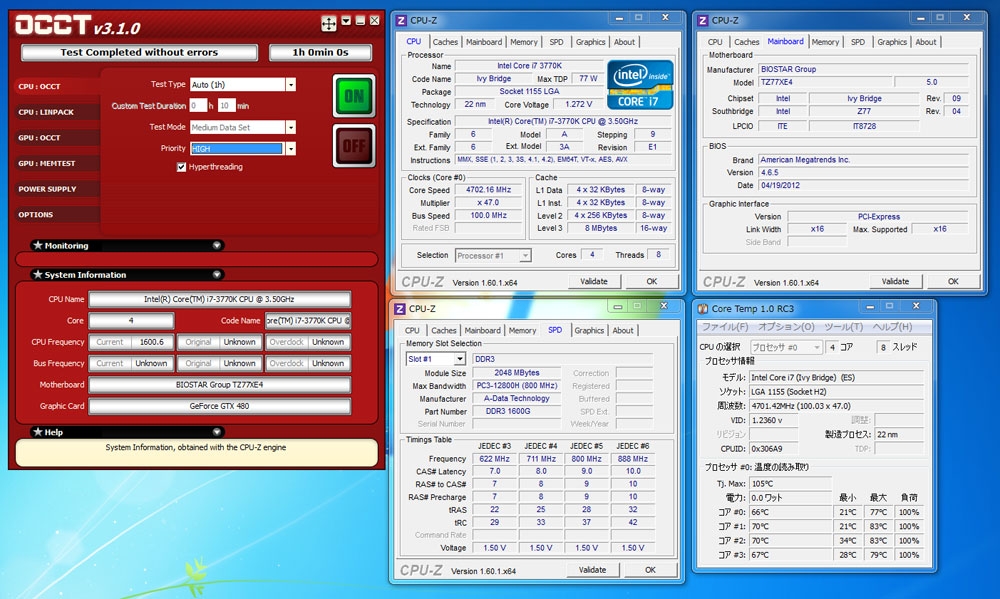This screenshot has width=1000, height=599.
Task: Select the CPU : LINPACK test tab
Action: [x=46, y=112]
